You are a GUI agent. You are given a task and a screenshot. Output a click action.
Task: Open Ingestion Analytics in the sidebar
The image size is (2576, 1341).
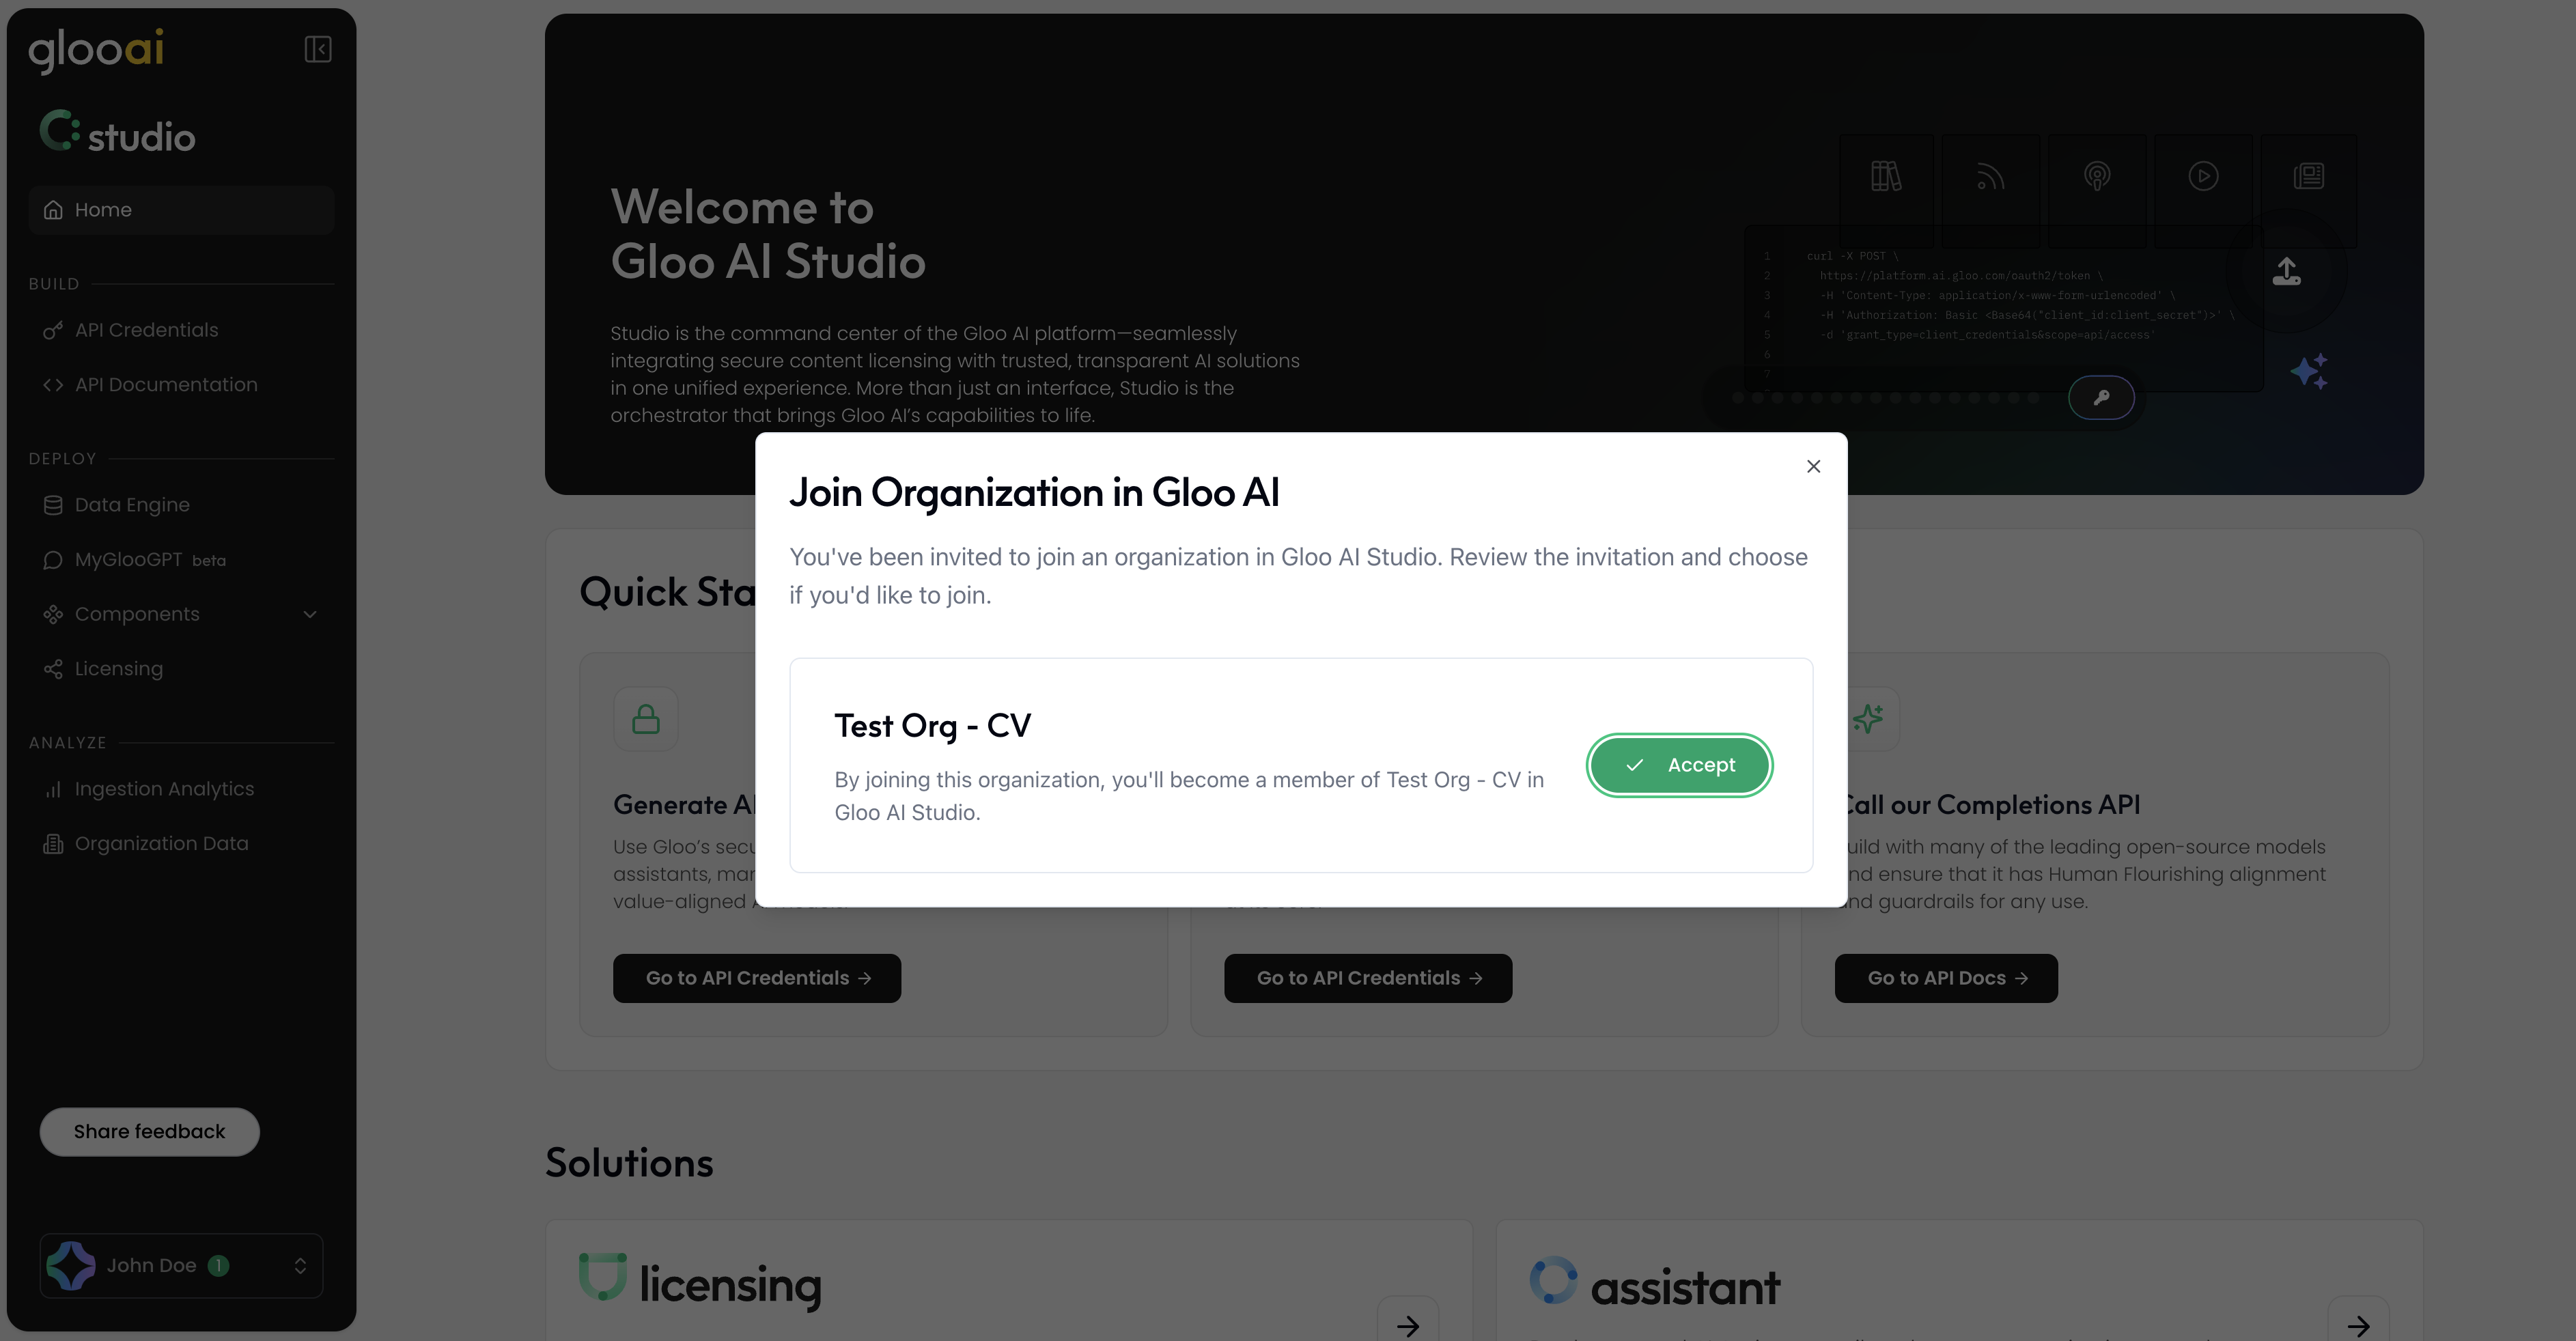coord(181,789)
